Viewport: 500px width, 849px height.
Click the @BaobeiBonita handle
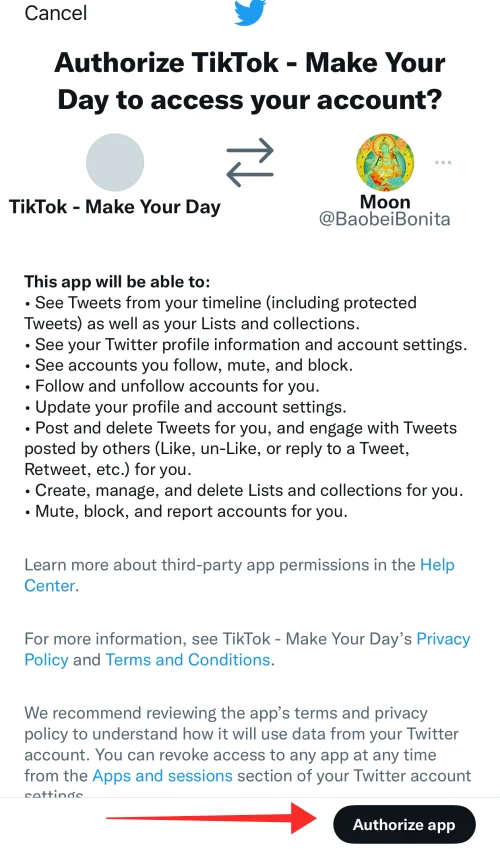(x=385, y=219)
